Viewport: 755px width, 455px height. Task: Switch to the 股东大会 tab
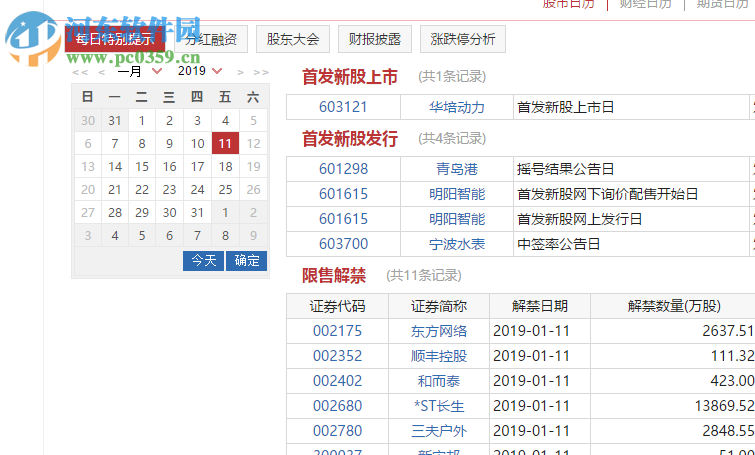293,39
